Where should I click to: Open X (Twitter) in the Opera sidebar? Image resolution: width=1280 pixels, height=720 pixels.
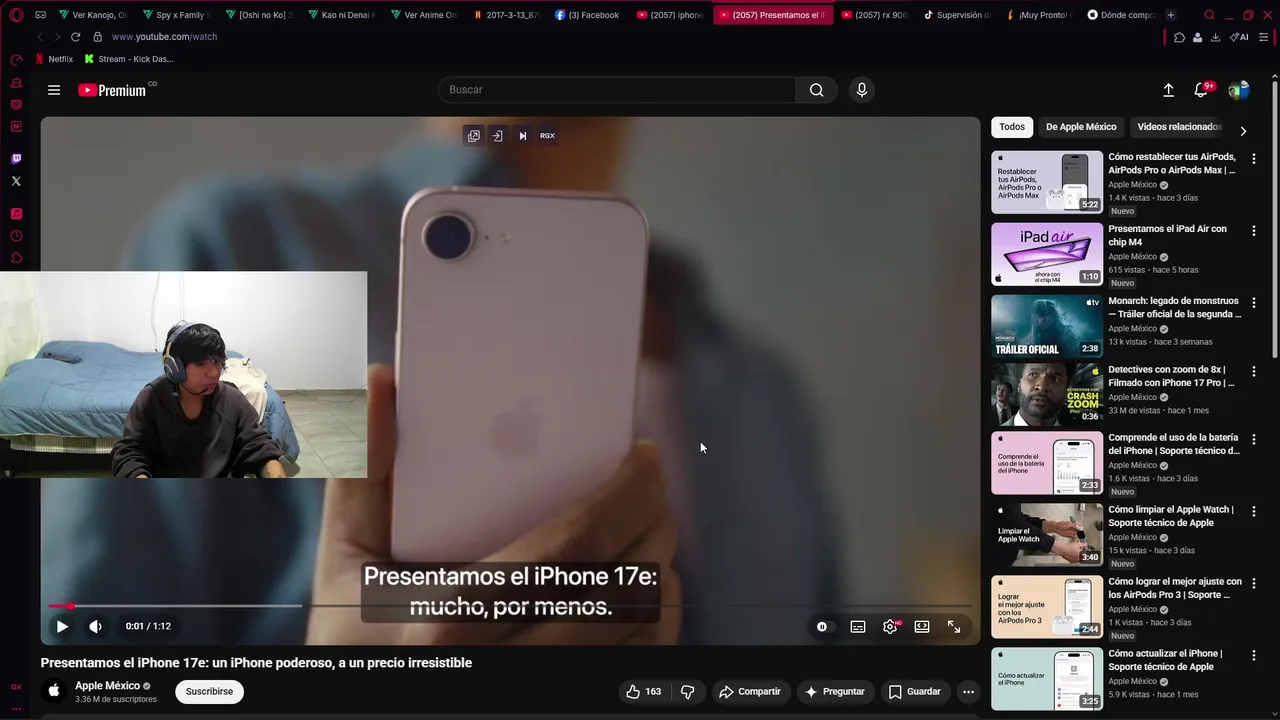16,181
